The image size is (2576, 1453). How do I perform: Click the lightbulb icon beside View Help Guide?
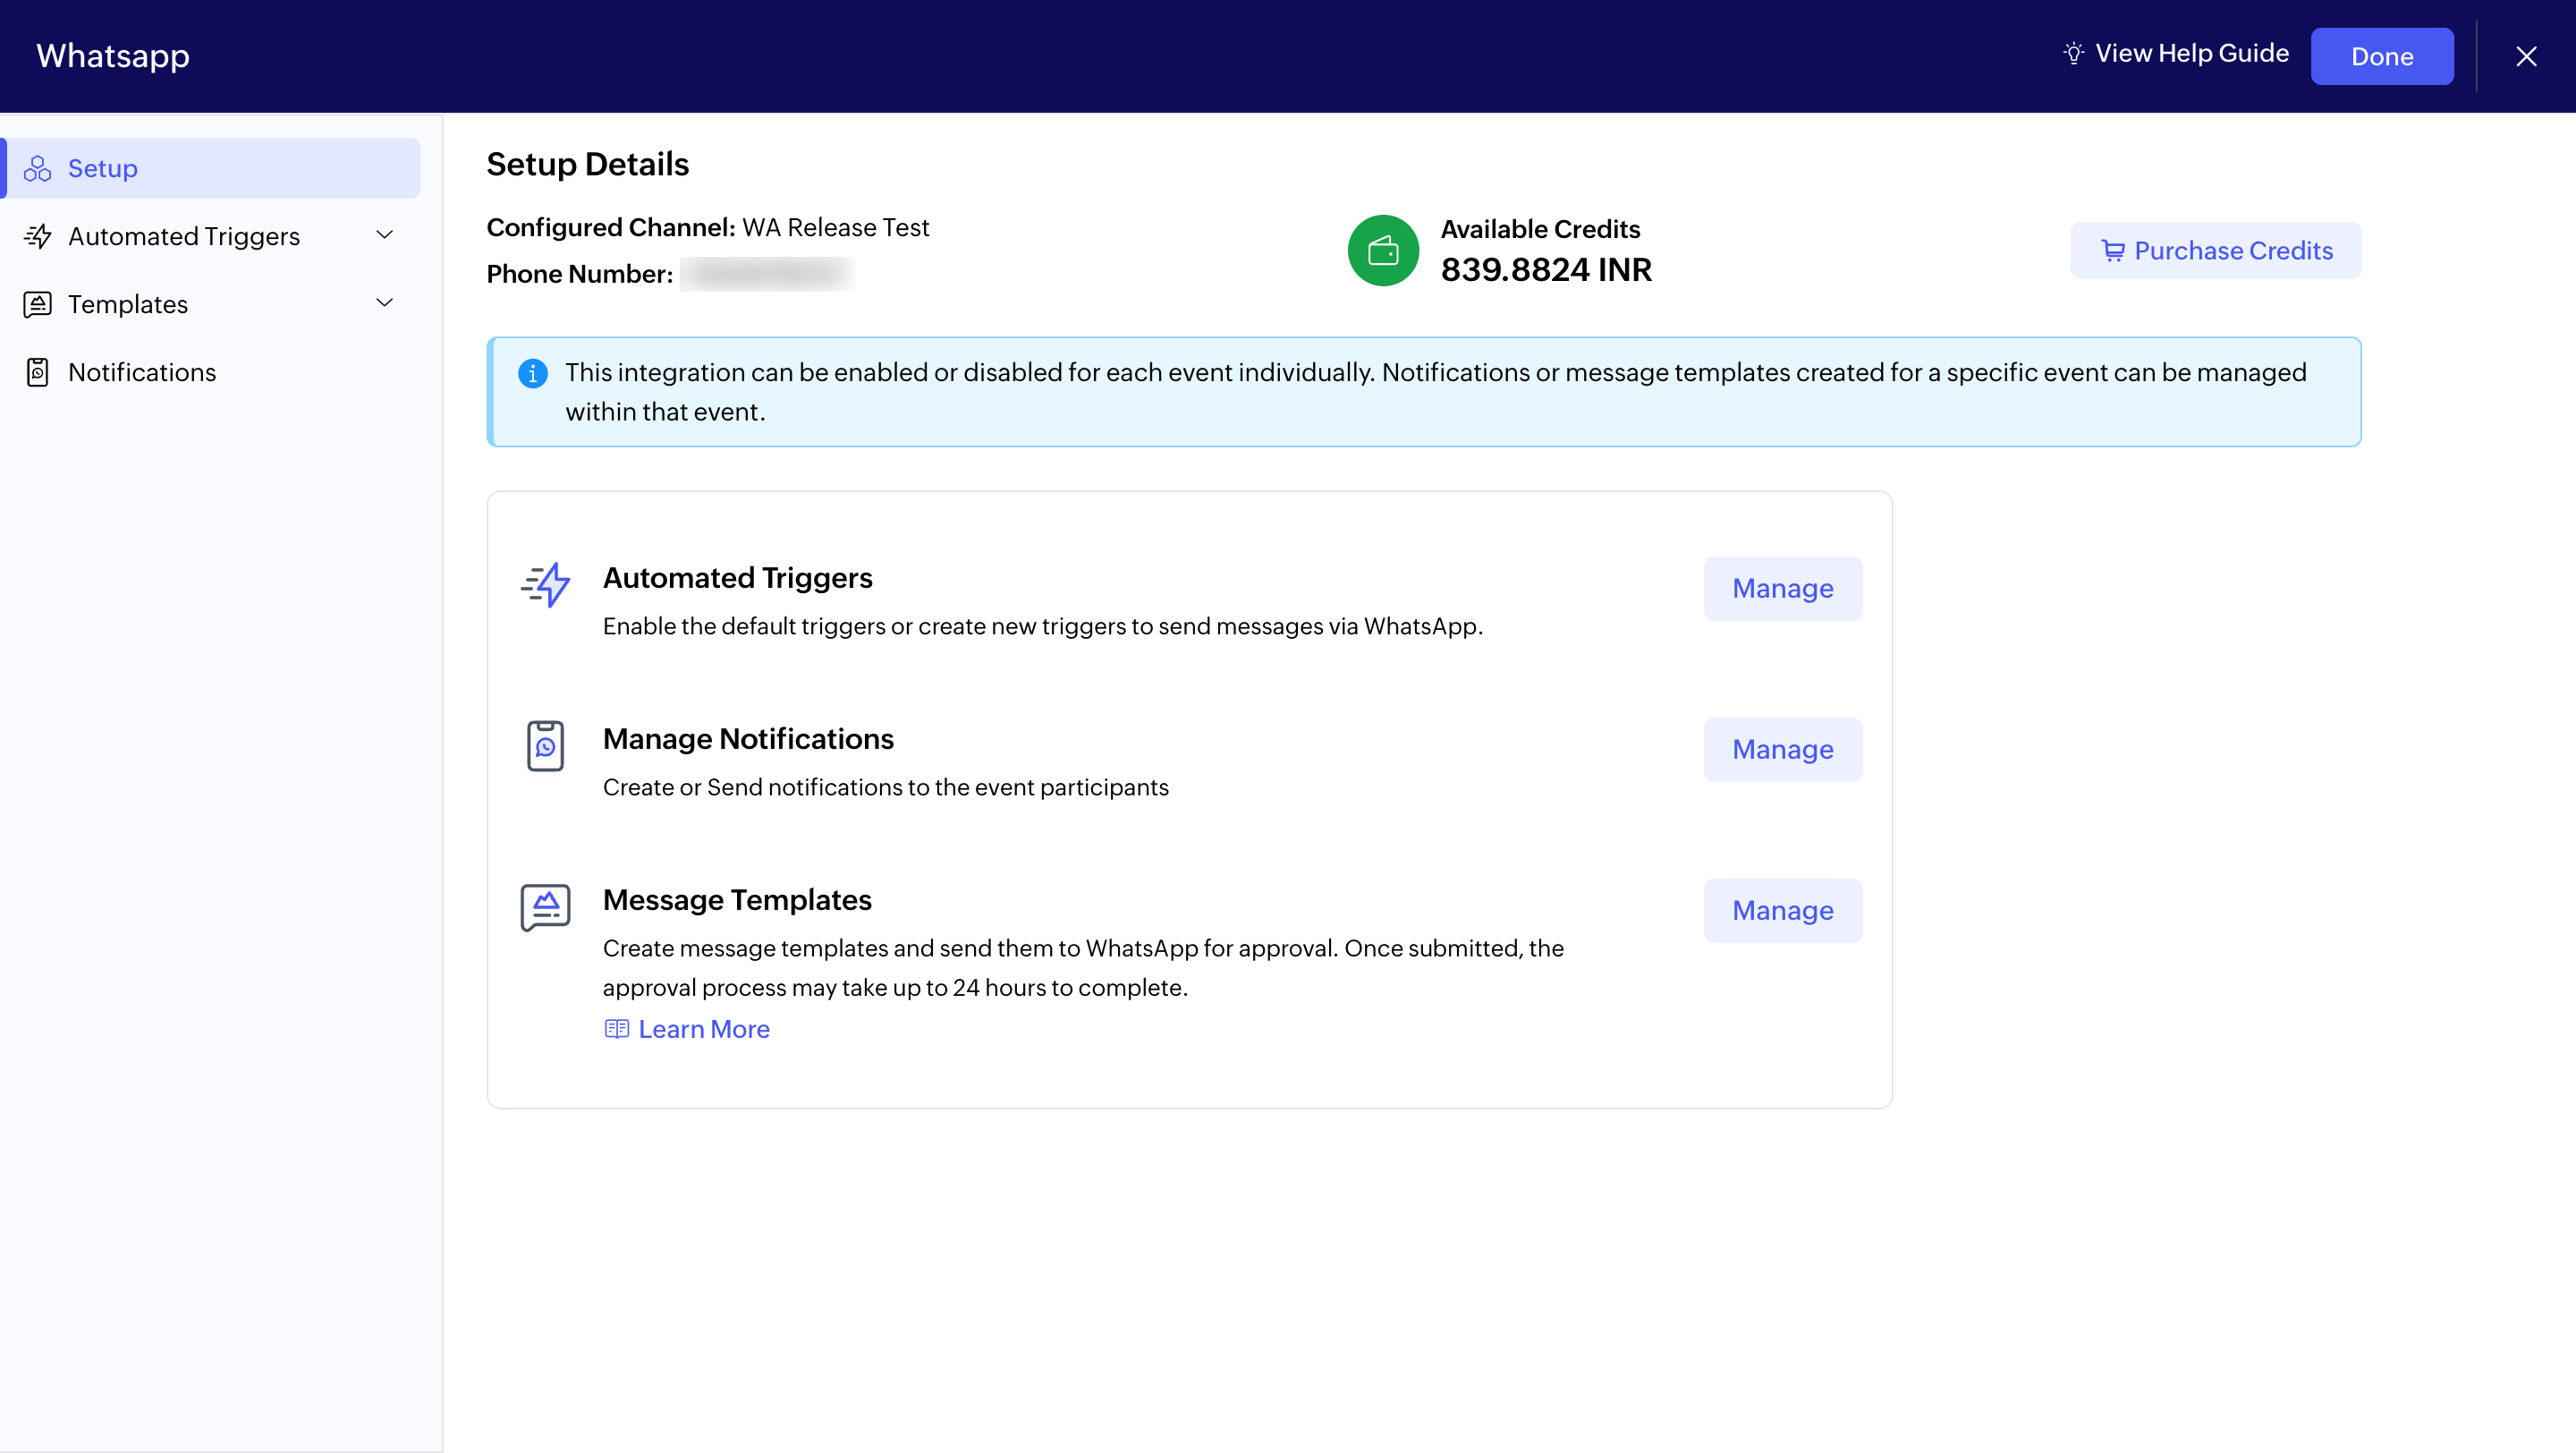point(2073,54)
